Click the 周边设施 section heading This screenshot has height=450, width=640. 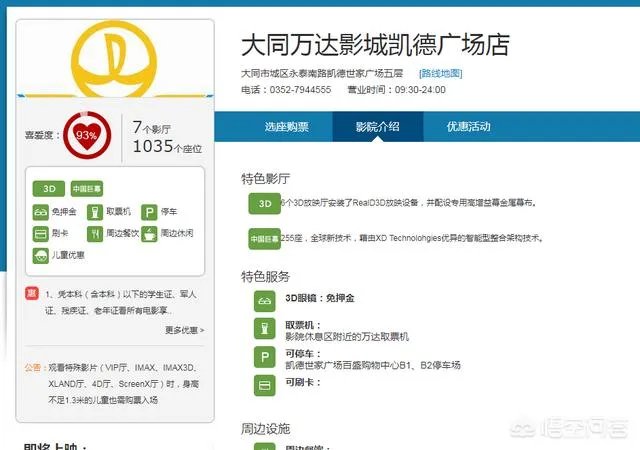[265, 429]
